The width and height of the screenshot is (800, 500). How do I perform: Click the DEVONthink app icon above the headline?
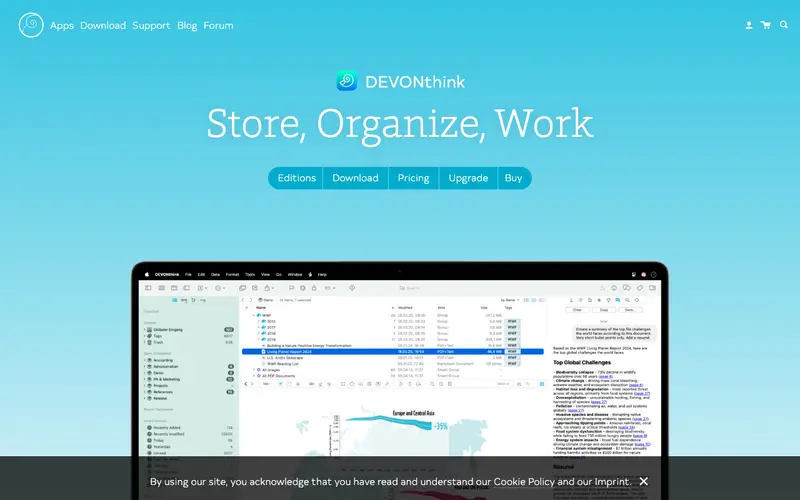click(x=347, y=81)
